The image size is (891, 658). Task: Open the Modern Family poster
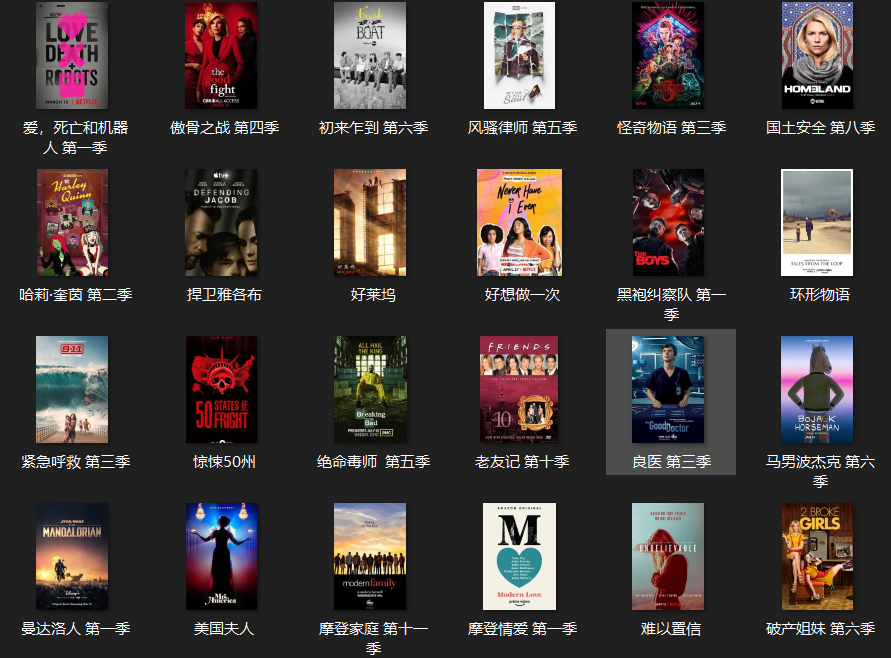click(x=370, y=556)
